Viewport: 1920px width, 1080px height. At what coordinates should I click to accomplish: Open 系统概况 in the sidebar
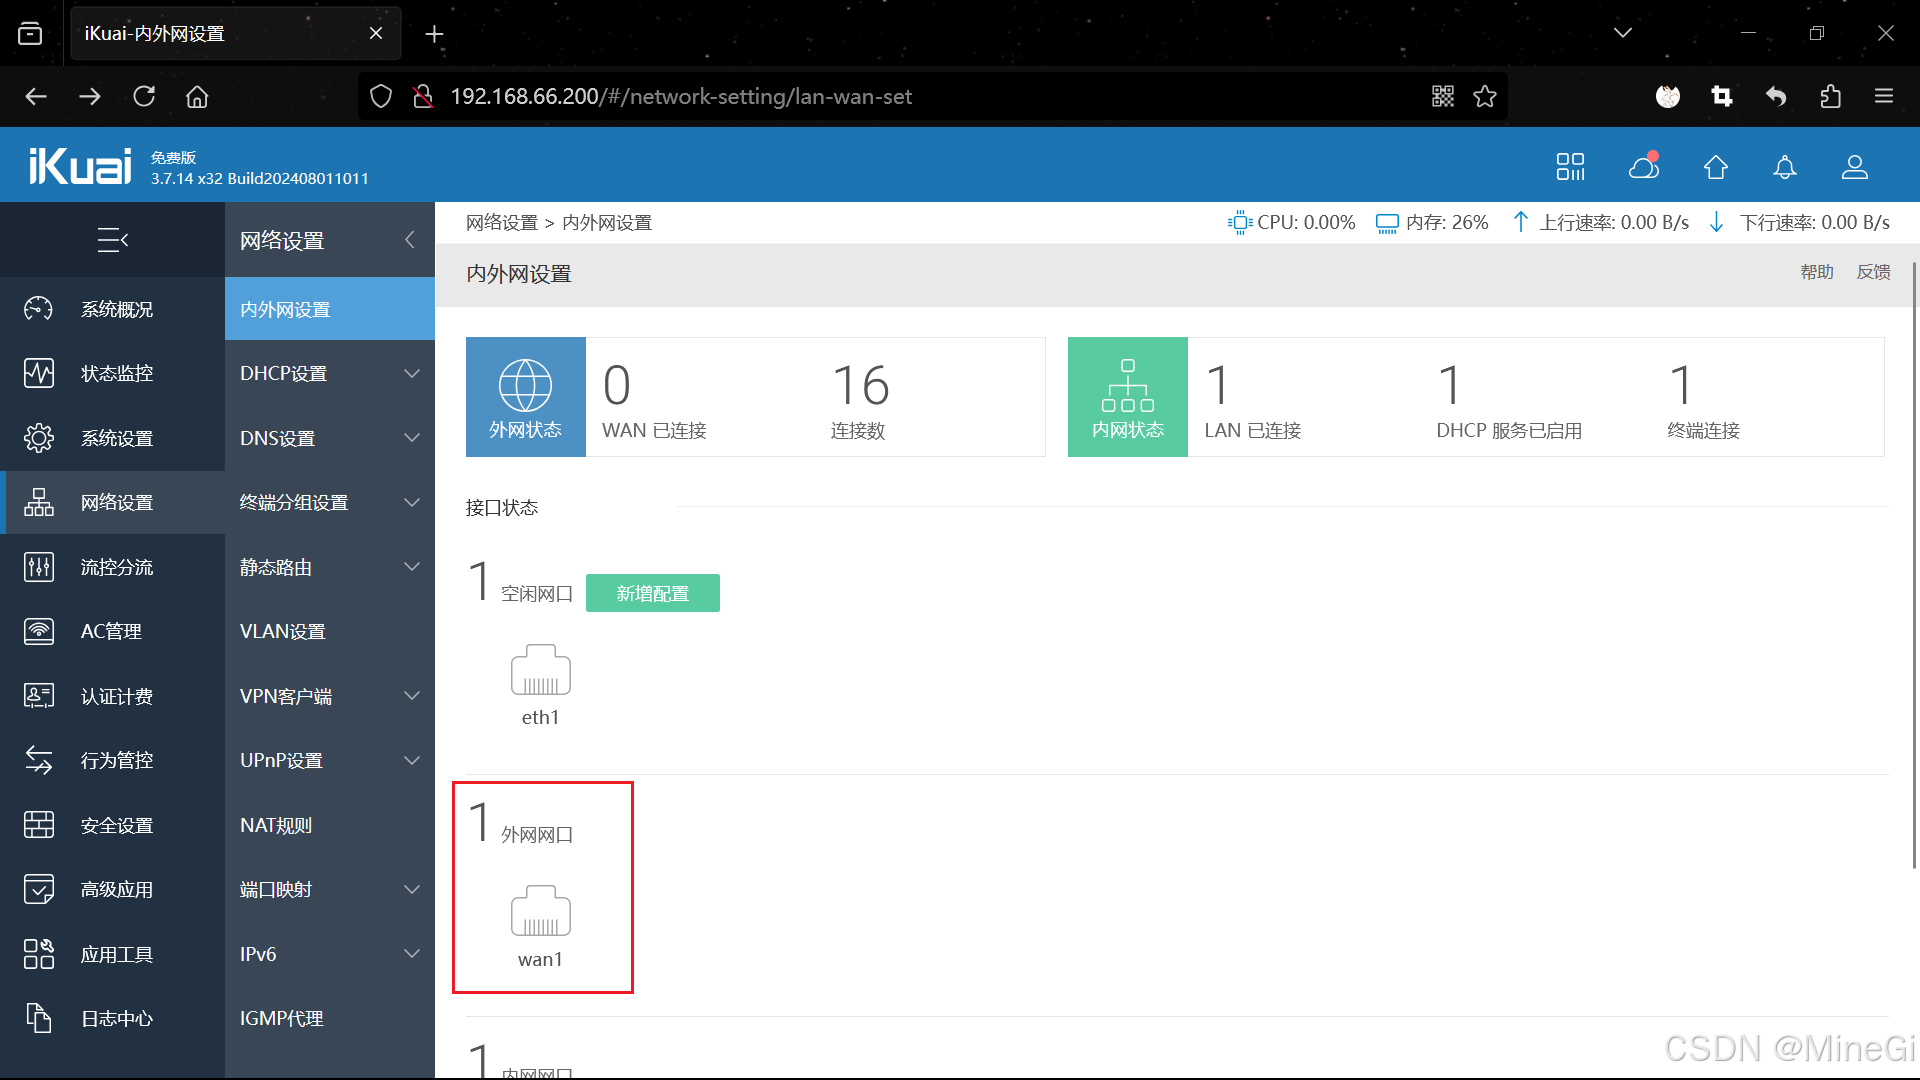click(x=116, y=309)
